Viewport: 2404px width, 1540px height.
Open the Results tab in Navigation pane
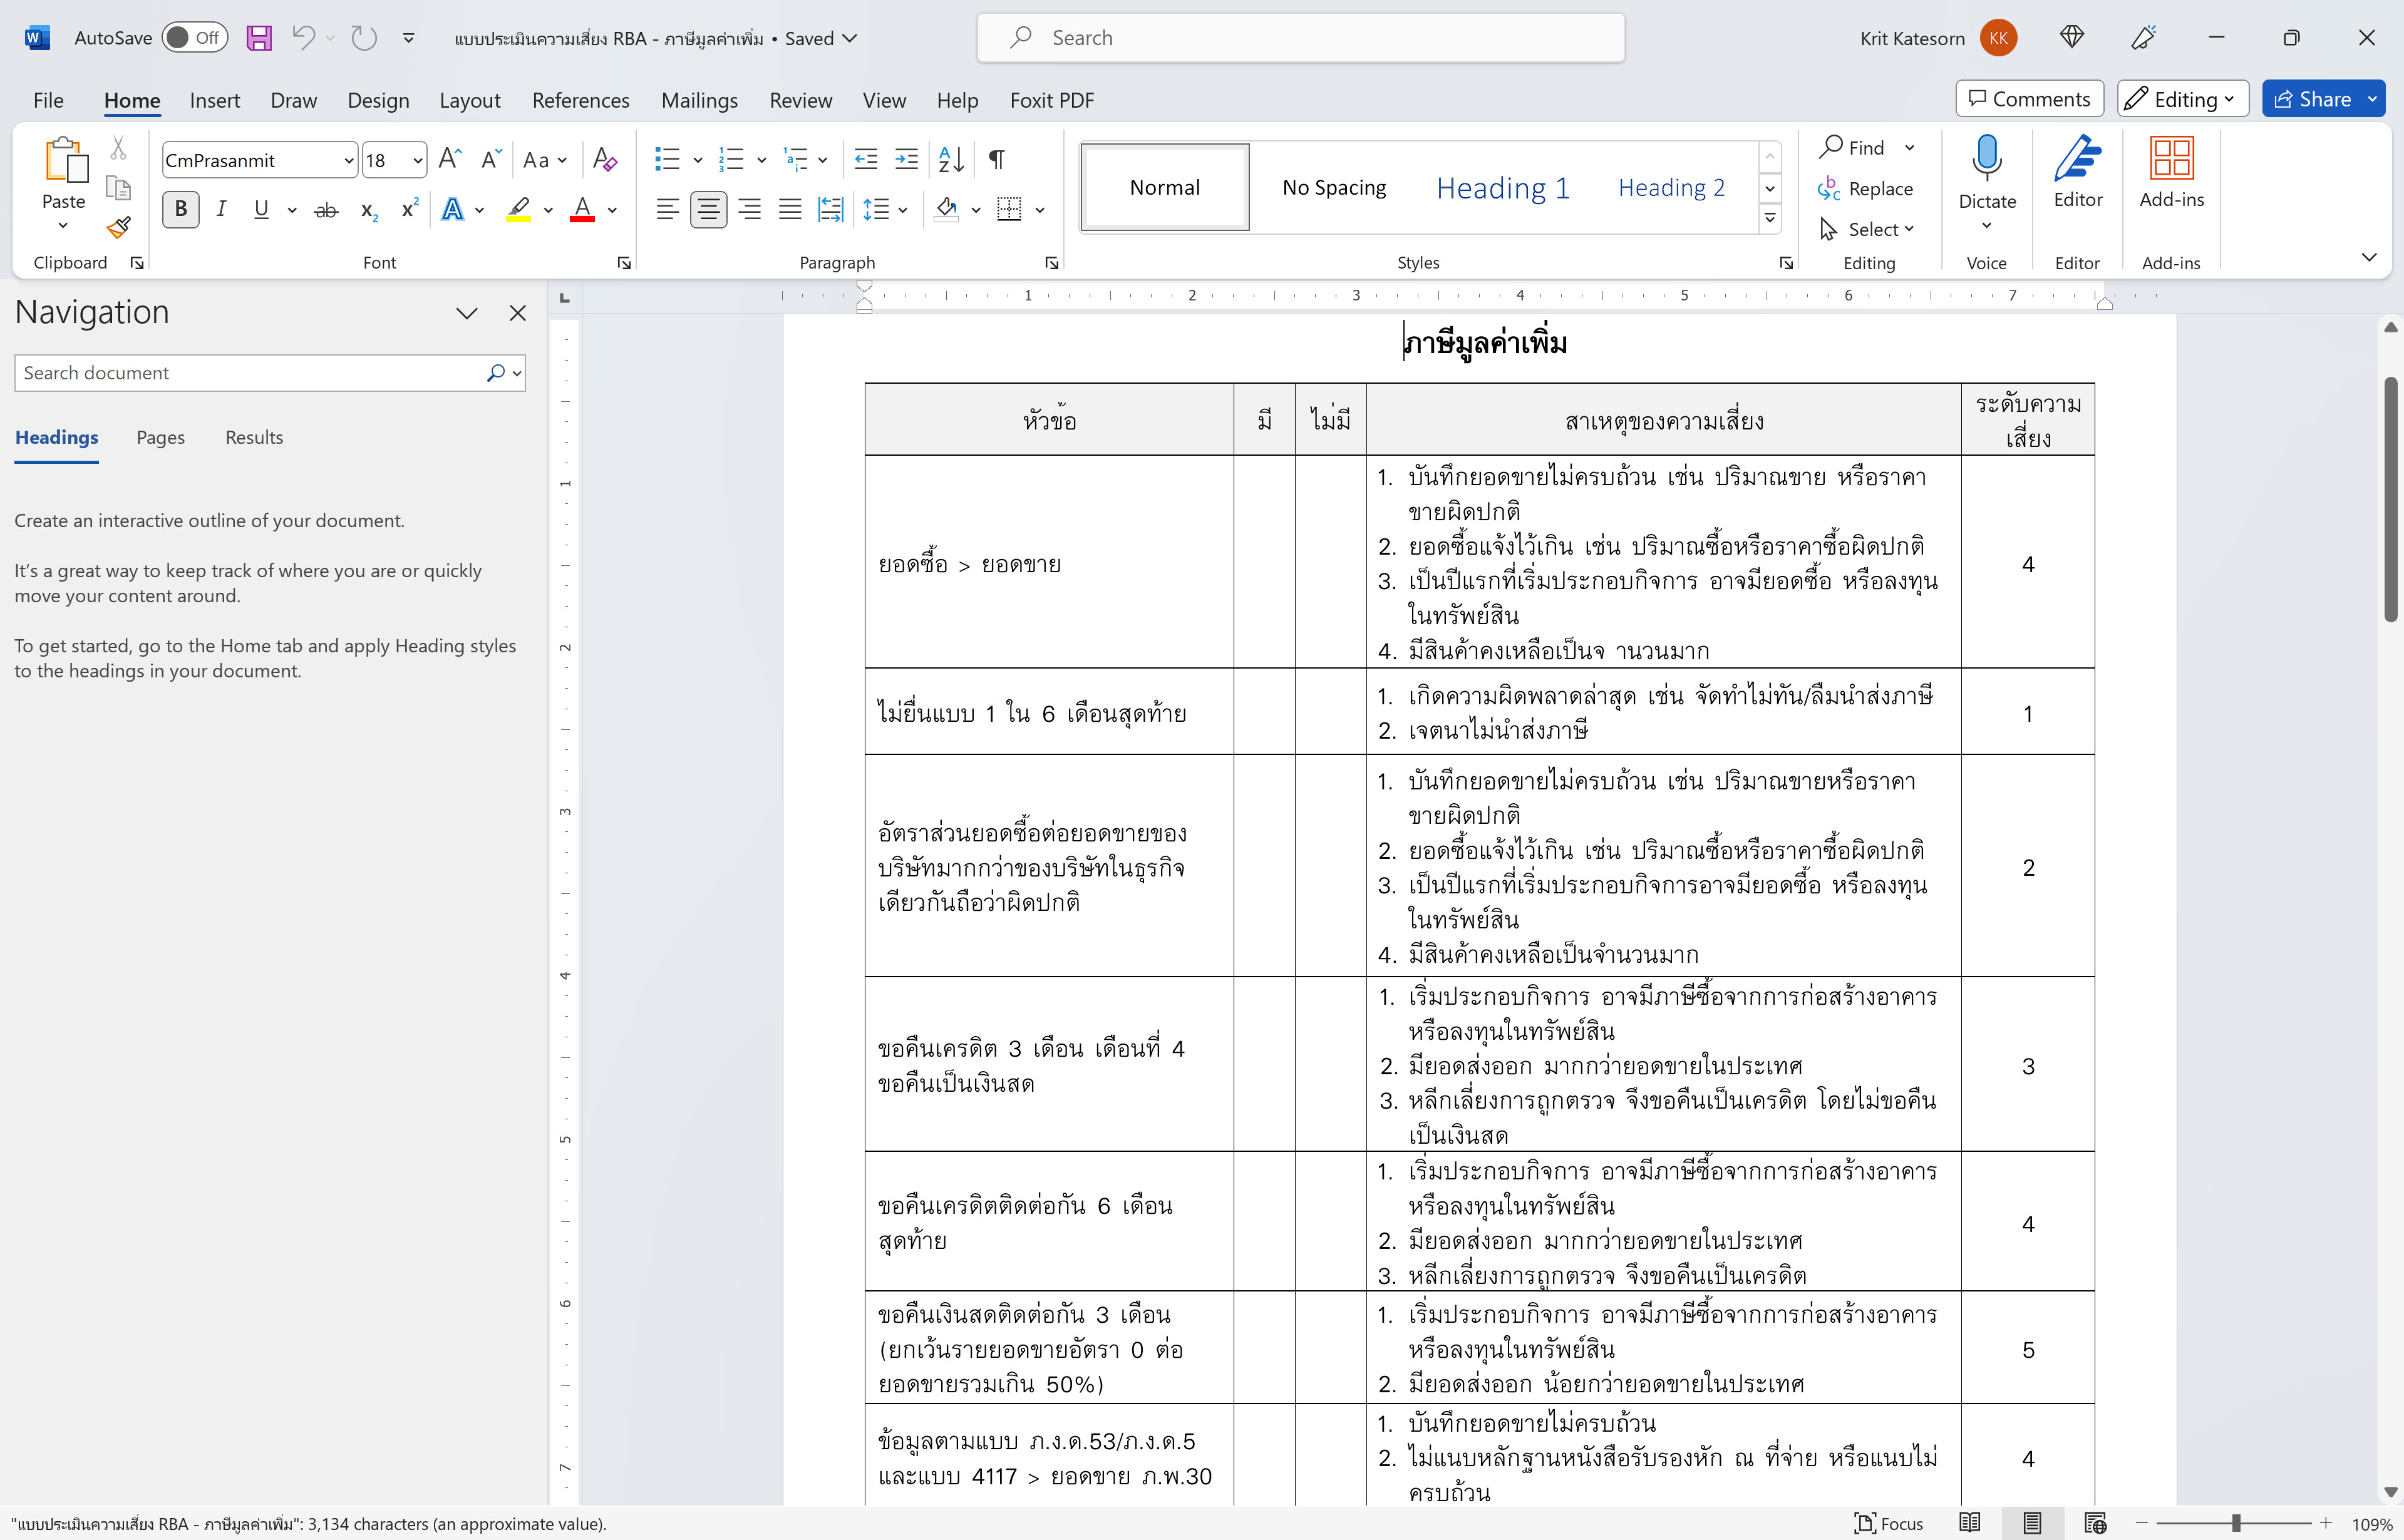pos(254,437)
